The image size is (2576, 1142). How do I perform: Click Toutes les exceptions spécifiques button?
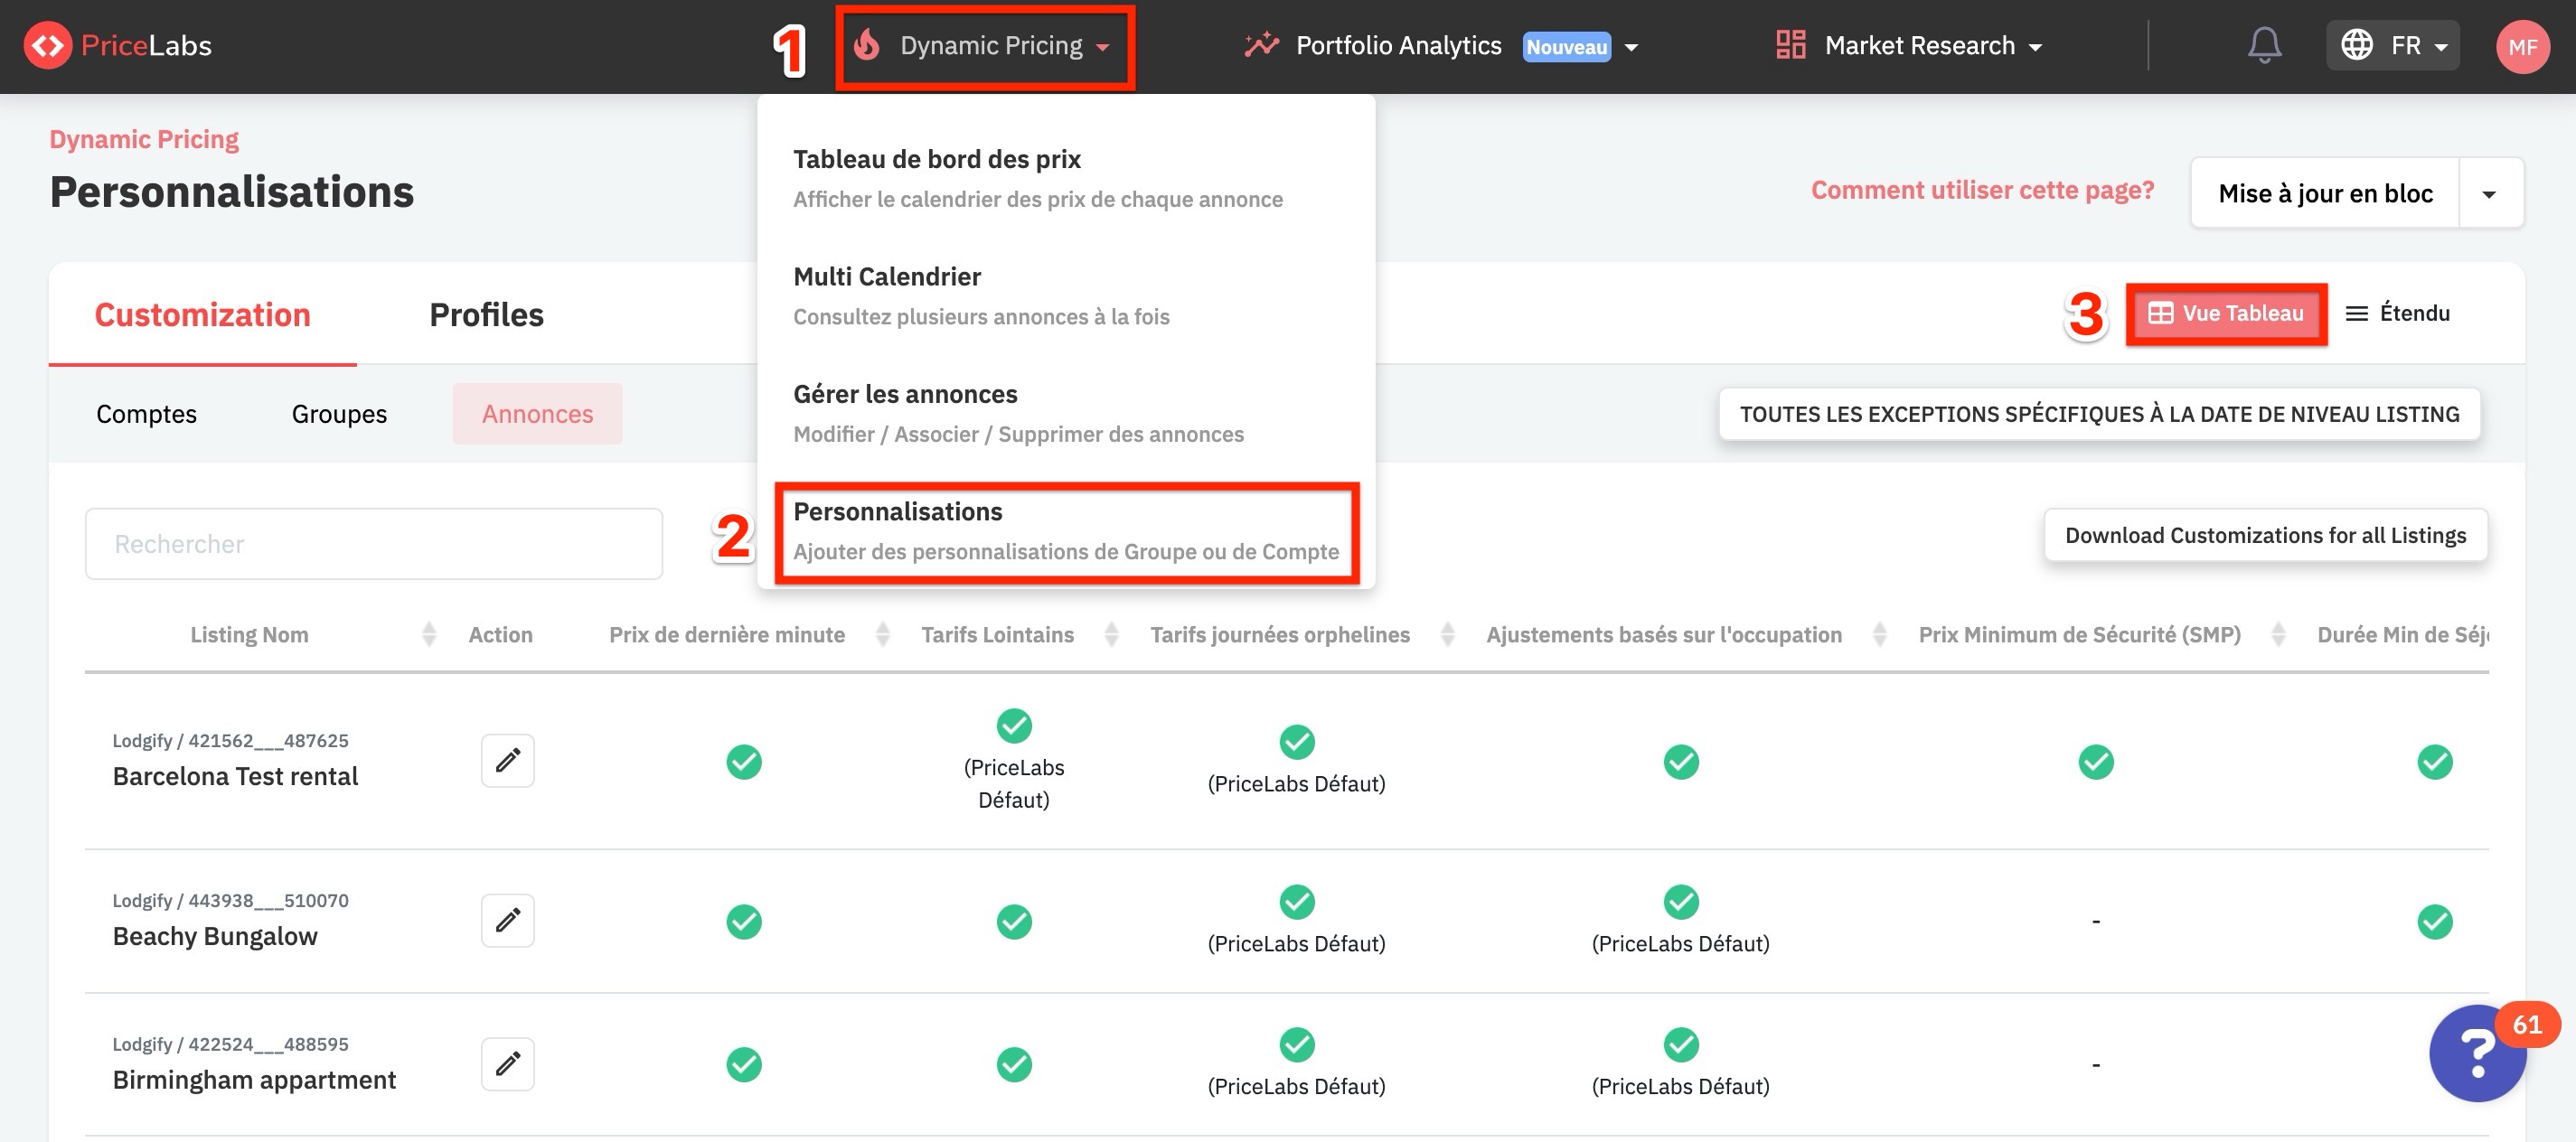click(2099, 414)
